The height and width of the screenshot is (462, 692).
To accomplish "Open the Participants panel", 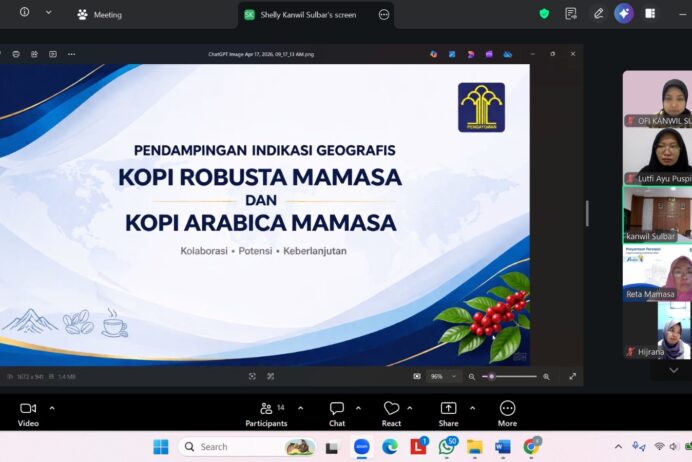I will (x=266, y=409).
